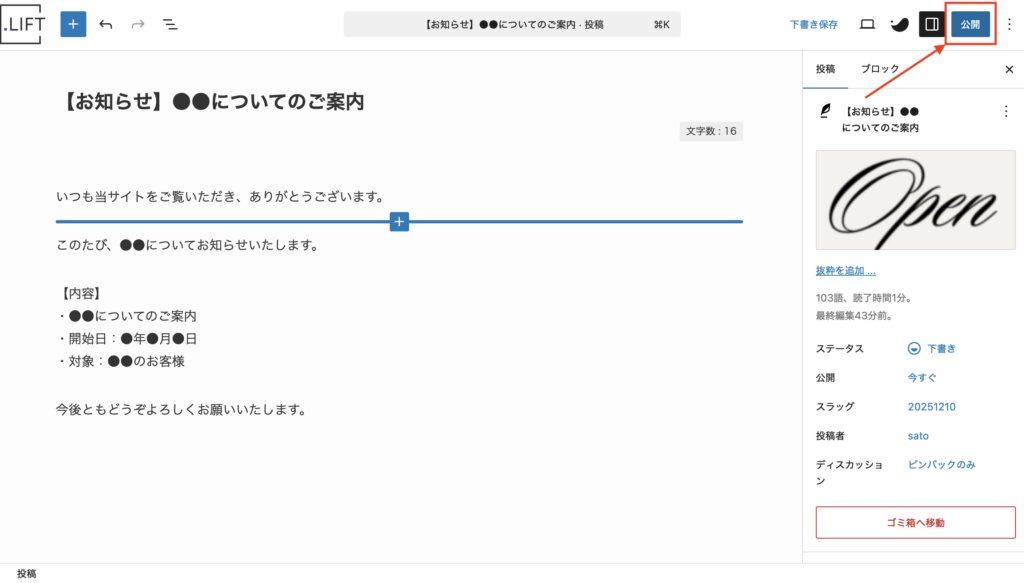Click the dark leaf-shaped plugin icon

tap(899, 24)
